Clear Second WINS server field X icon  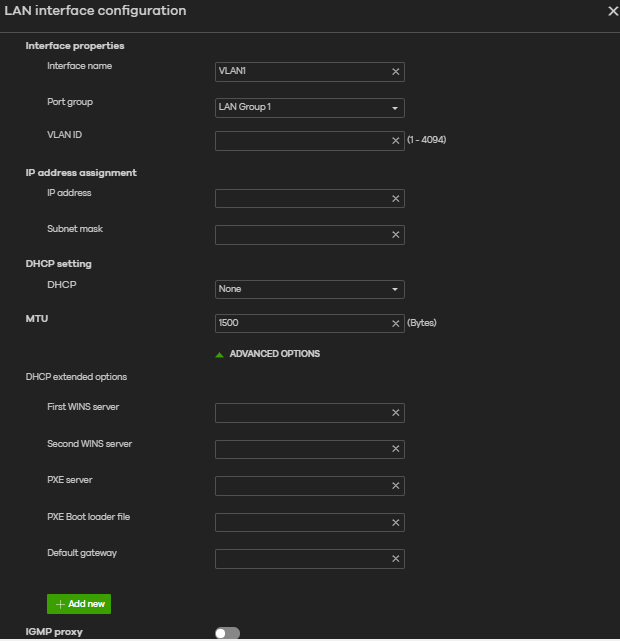pyautogui.click(x=395, y=449)
